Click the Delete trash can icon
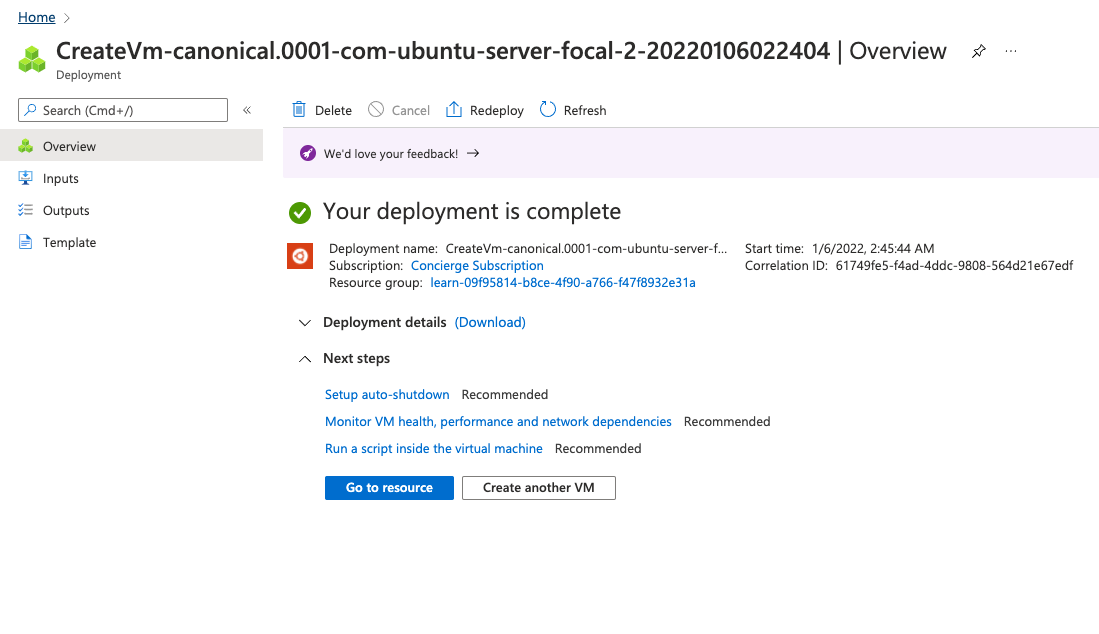This screenshot has width=1099, height=634. [299, 110]
